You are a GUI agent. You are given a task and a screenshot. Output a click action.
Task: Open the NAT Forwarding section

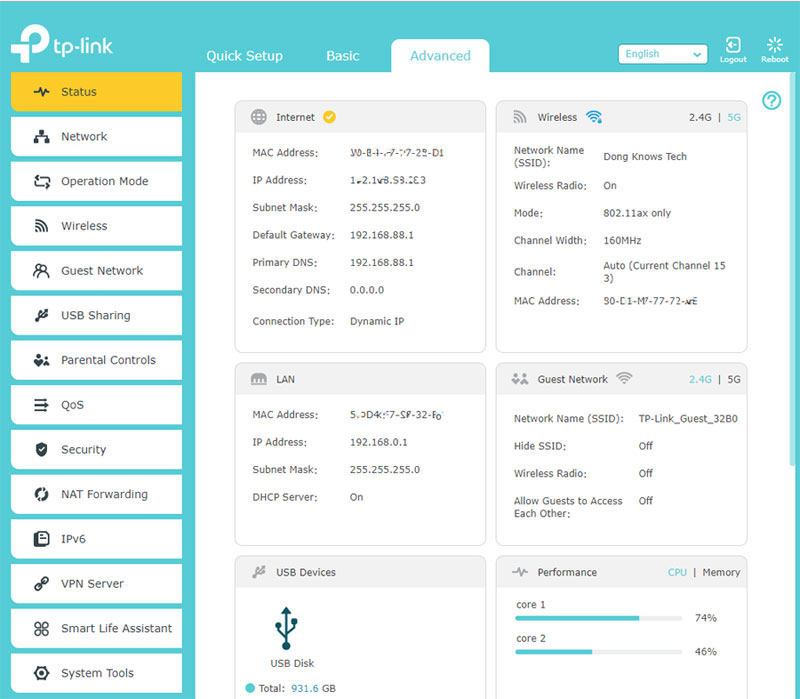point(96,494)
